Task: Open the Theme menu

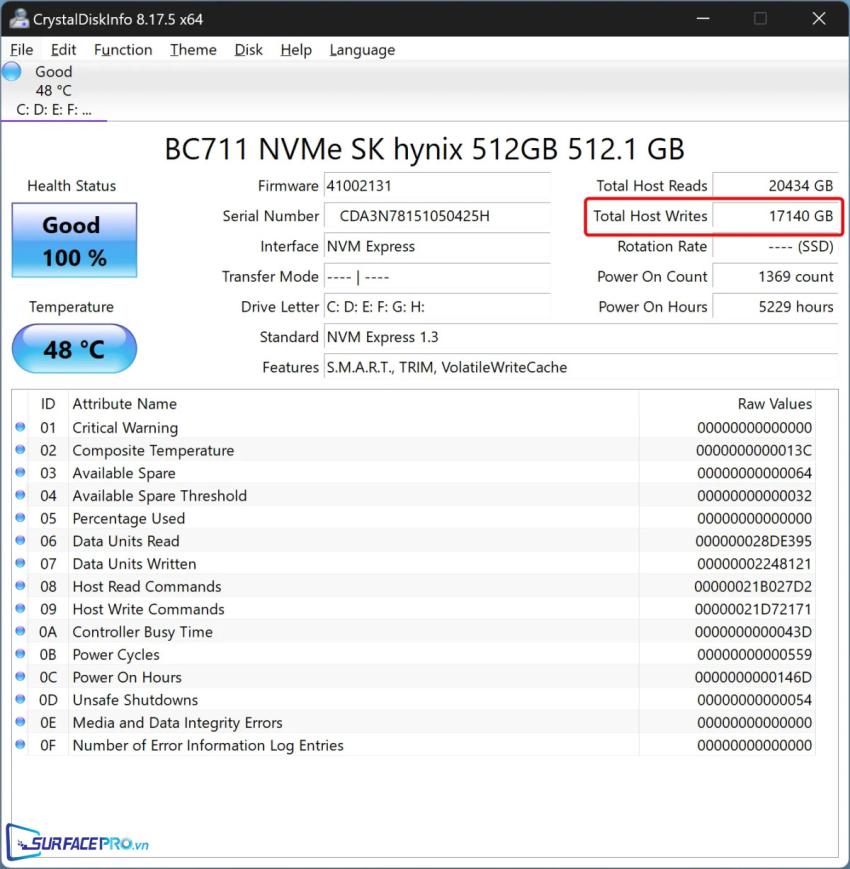Action: point(193,50)
